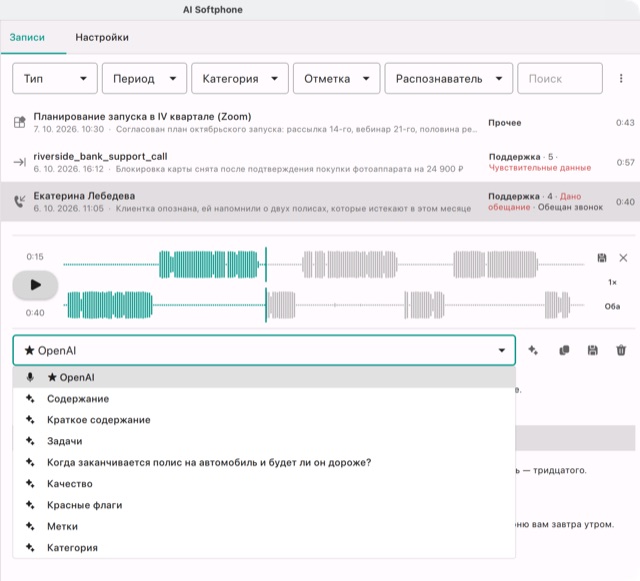640x581 pixels.
Task: Click the Чувствительные данные red label
Action: tap(540, 167)
